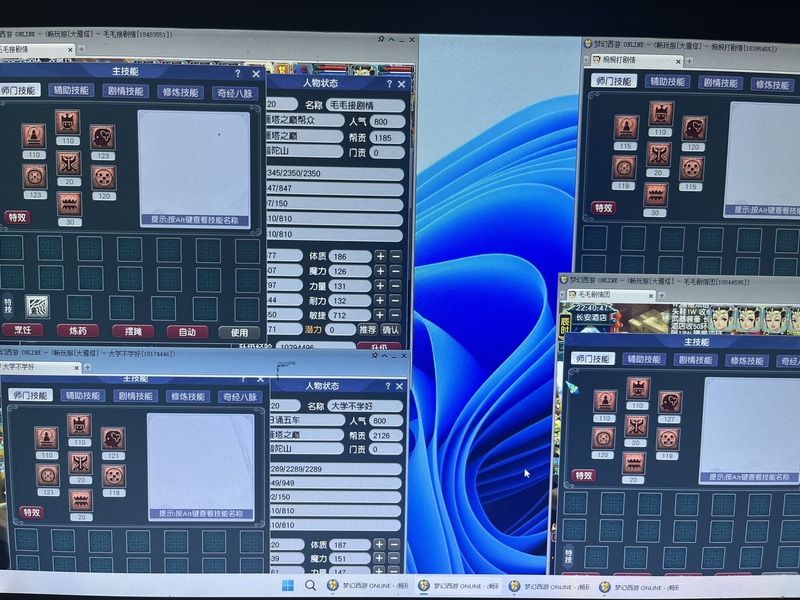This screenshot has height=600, width=800.
Task: Add new tab in 打剧情 window
Action: pos(689,61)
